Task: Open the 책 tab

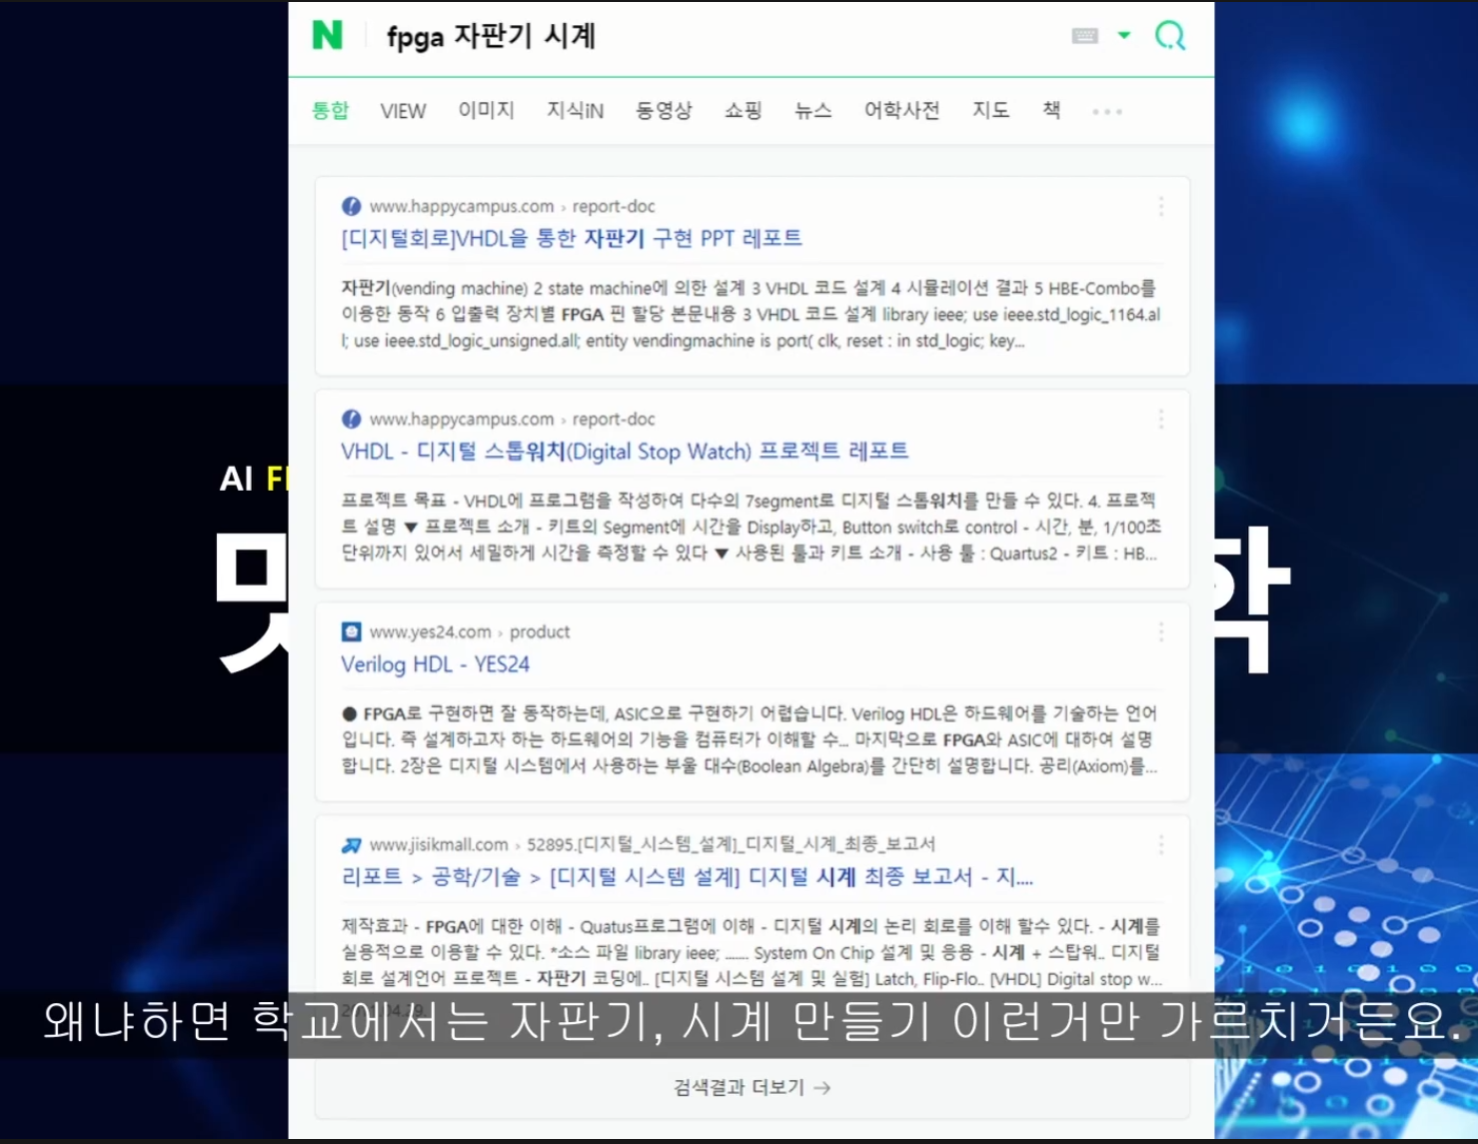Action: coord(1052,110)
